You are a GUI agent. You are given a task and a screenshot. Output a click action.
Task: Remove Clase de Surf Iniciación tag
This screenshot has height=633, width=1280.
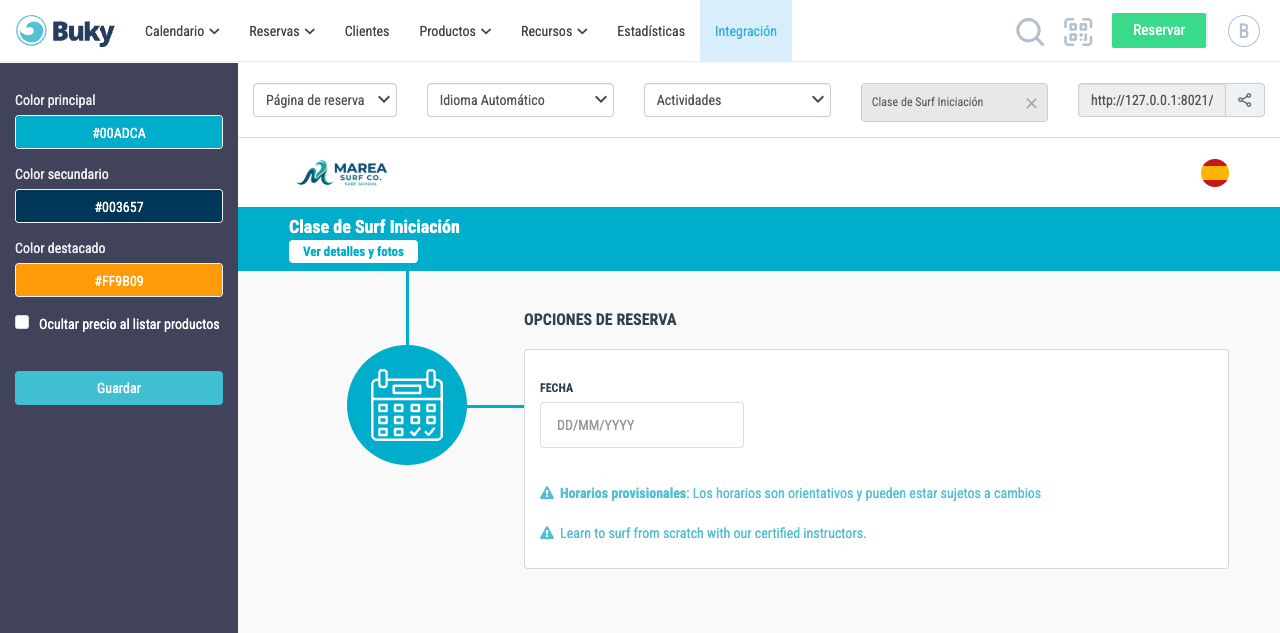1031,103
